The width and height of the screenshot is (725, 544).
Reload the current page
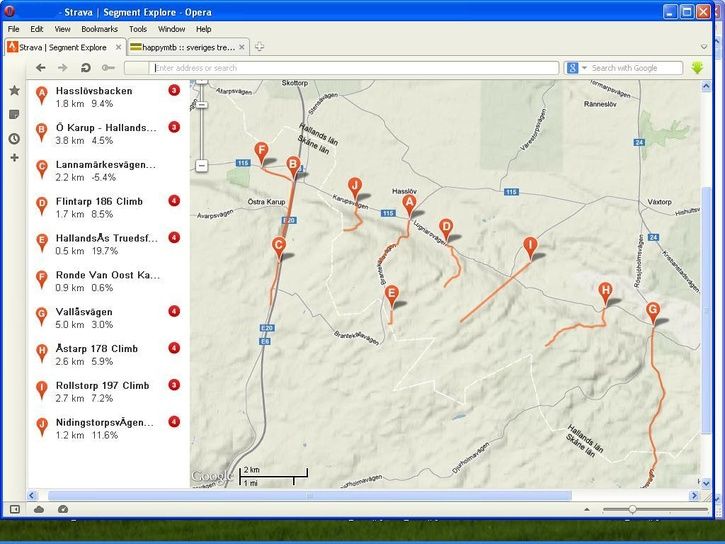pyautogui.click(x=86, y=68)
